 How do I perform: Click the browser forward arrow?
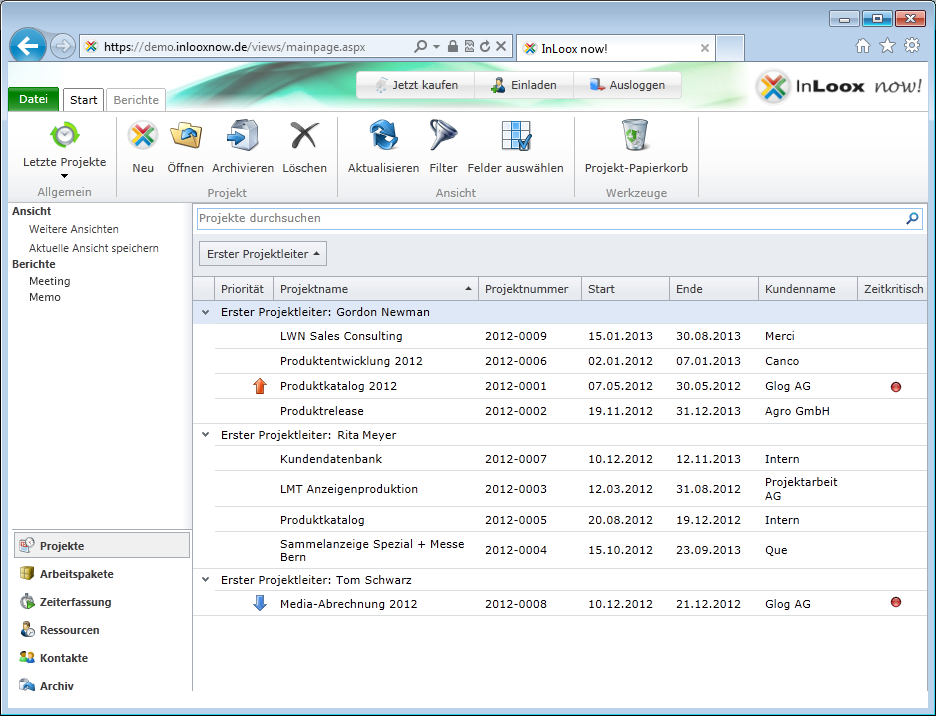[62, 46]
